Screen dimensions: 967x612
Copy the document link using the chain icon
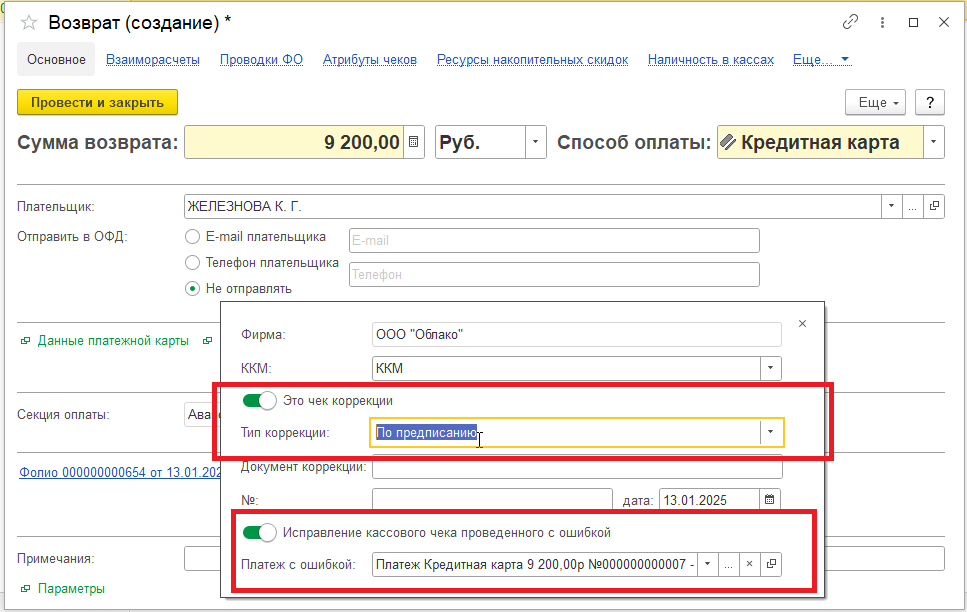pyautogui.click(x=851, y=22)
